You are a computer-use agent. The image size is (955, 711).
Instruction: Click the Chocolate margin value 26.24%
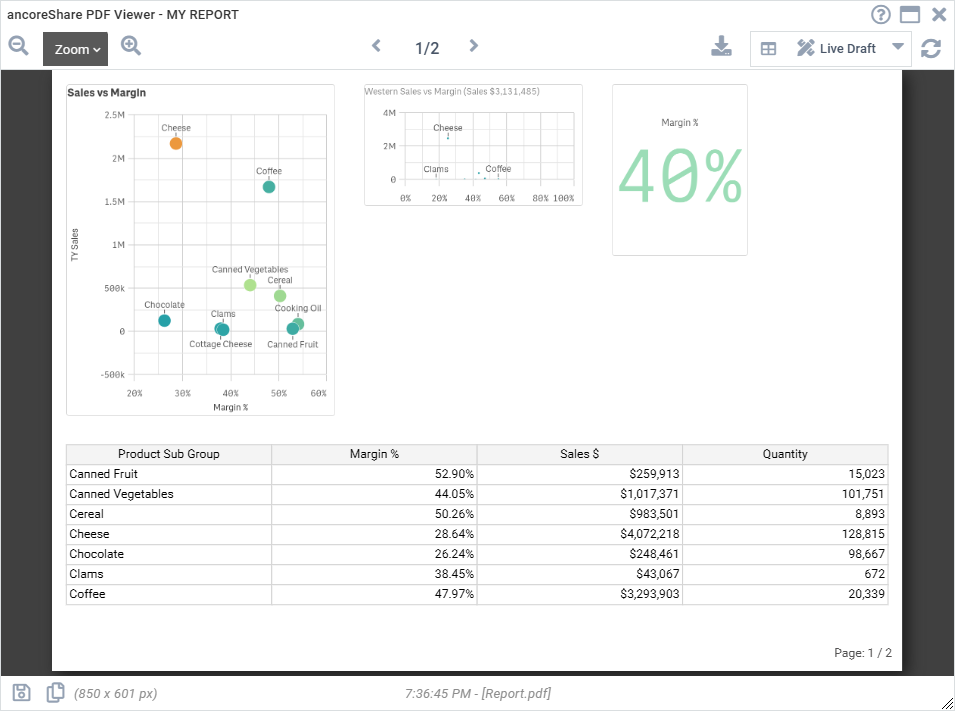click(454, 554)
